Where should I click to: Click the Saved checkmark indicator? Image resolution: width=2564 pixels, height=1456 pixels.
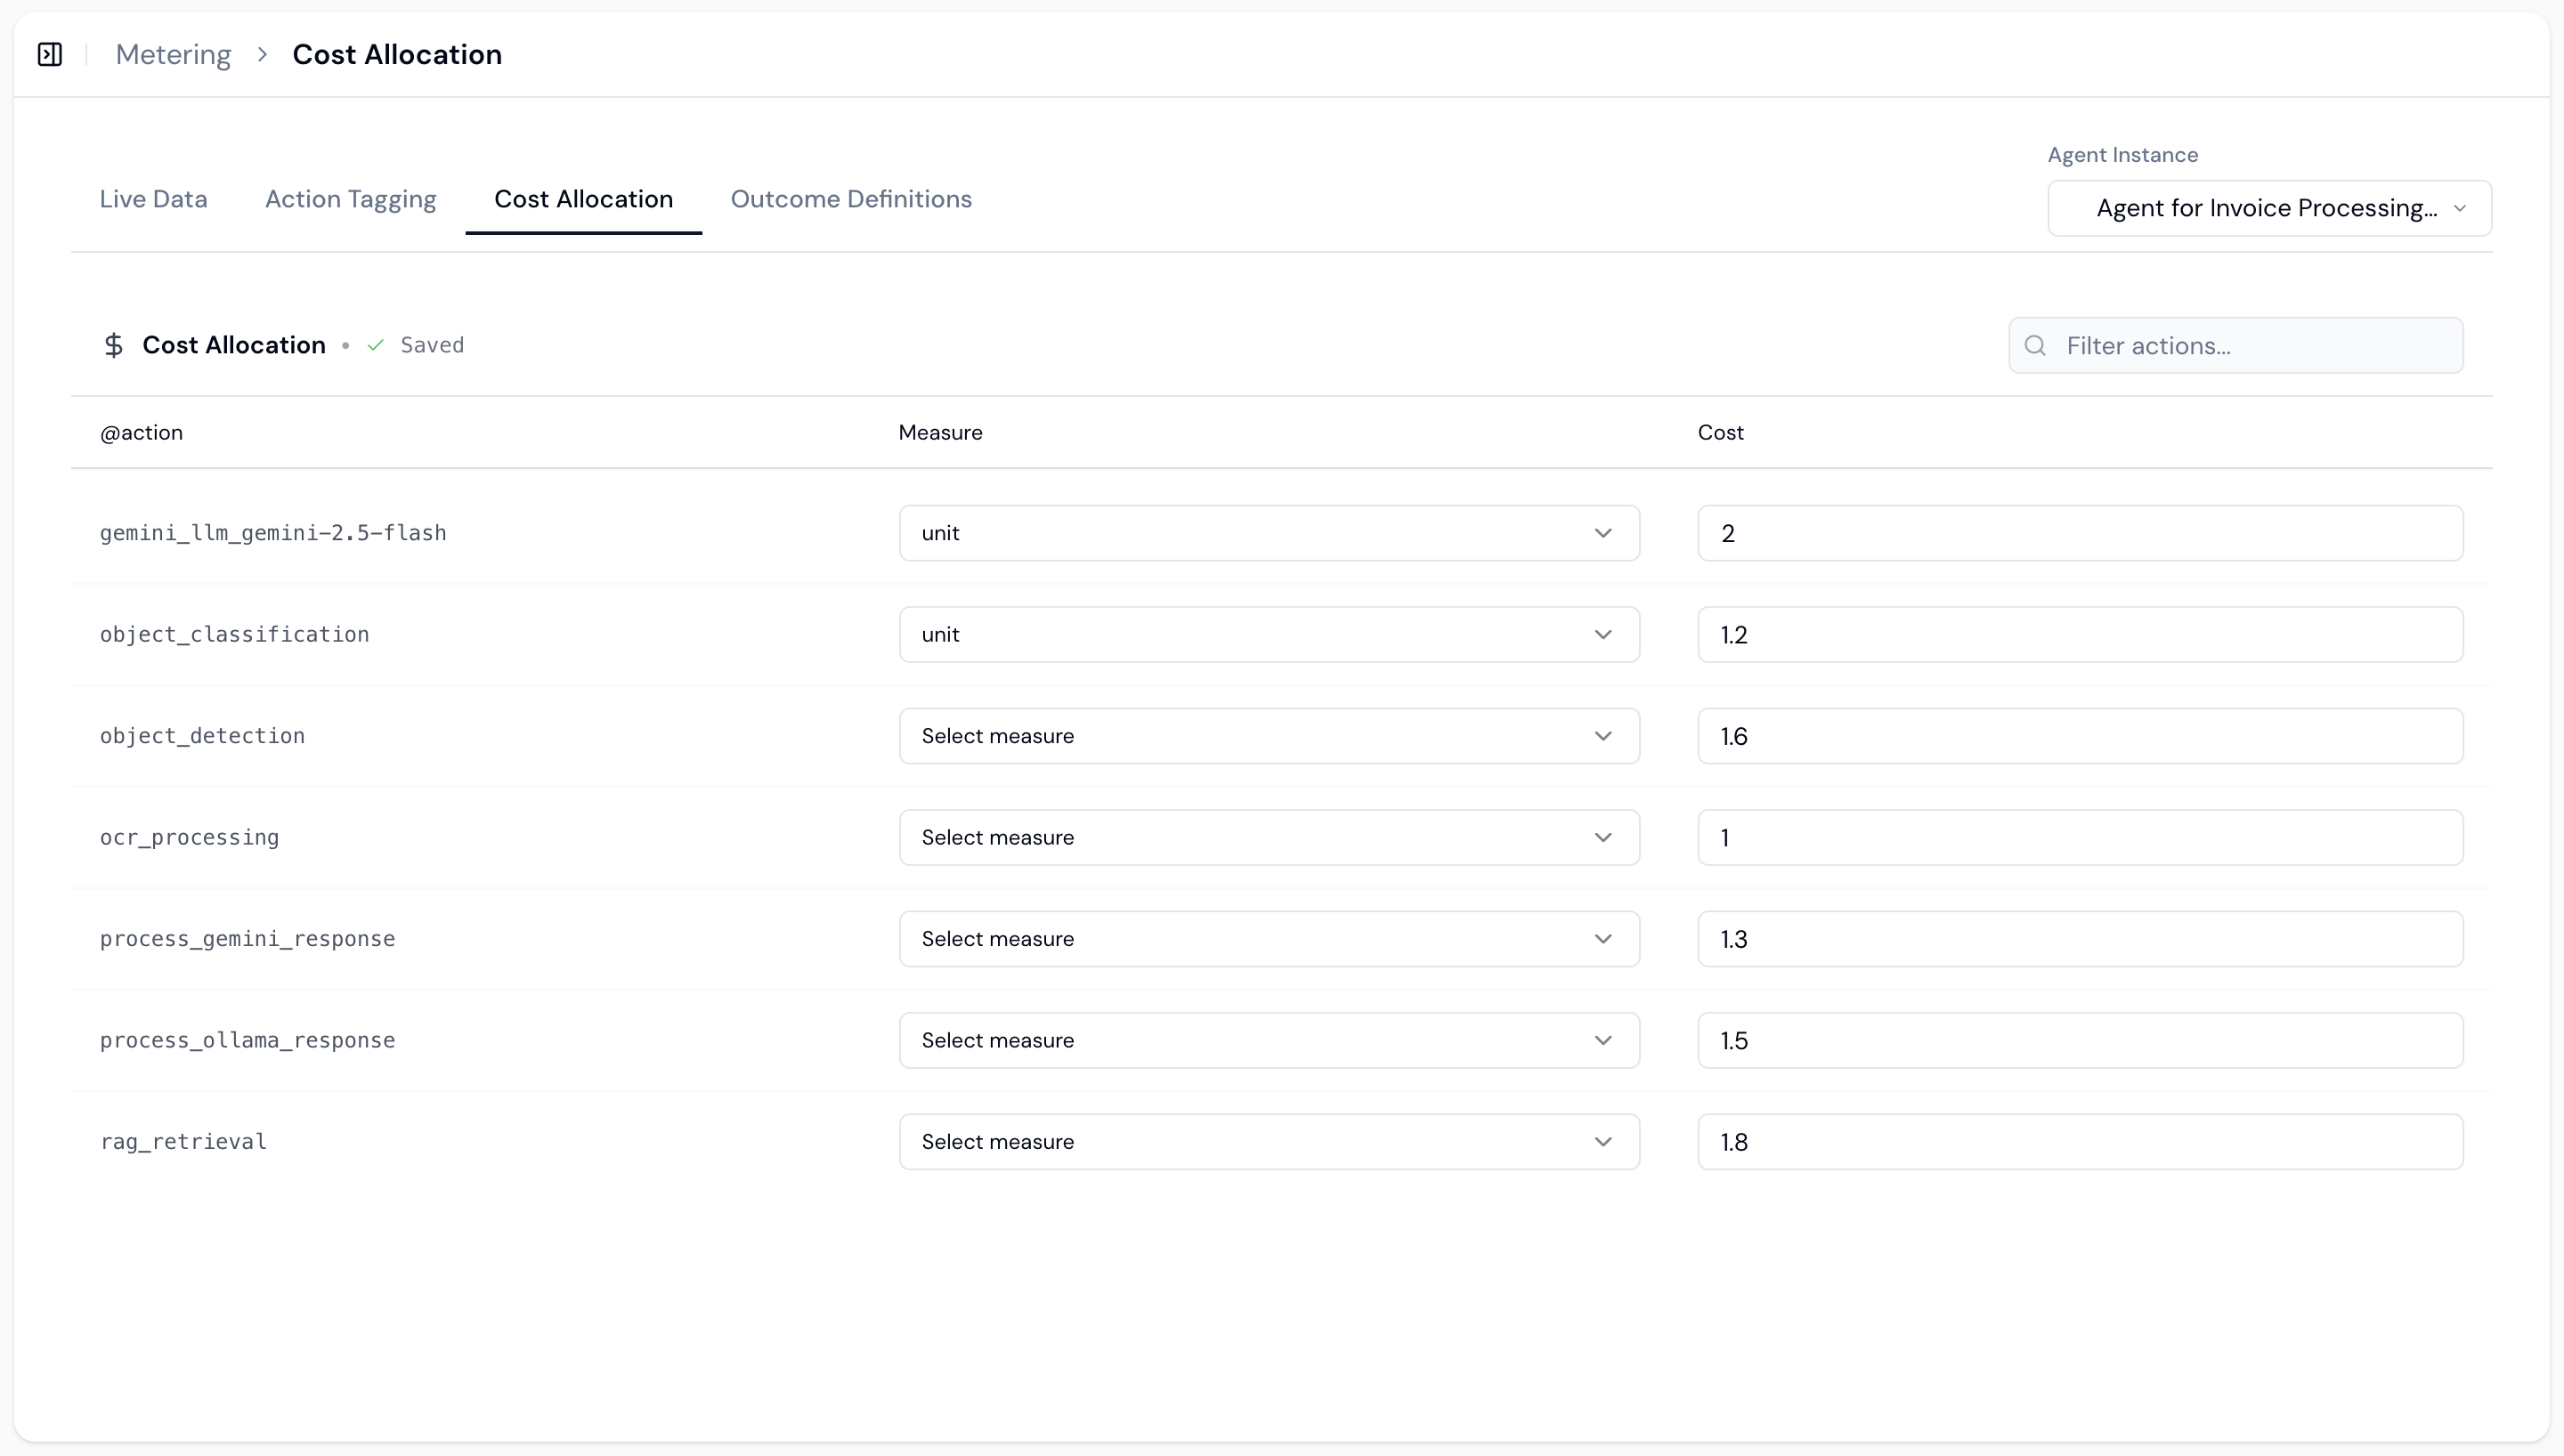click(375, 345)
